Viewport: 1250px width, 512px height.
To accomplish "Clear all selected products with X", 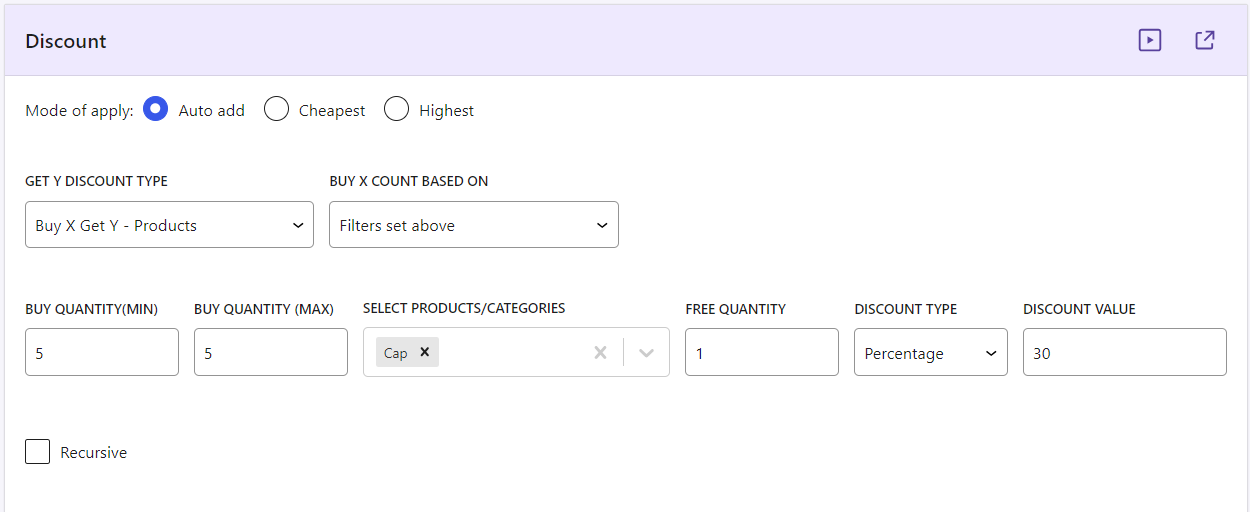I will click(600, 352).
